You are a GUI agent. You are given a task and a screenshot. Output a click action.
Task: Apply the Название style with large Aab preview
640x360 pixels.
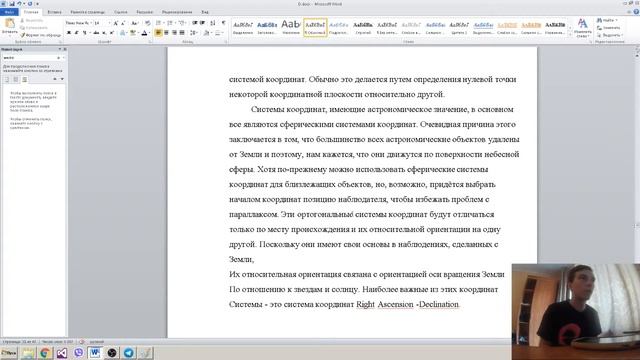pyautogui.click(x=291, y=28)
